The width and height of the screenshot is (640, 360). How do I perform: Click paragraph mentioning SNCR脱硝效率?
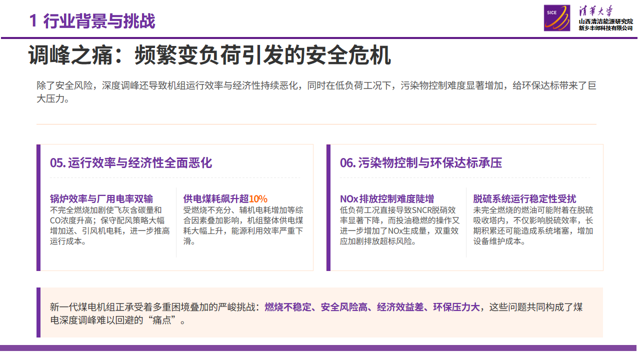coord(400,226)
